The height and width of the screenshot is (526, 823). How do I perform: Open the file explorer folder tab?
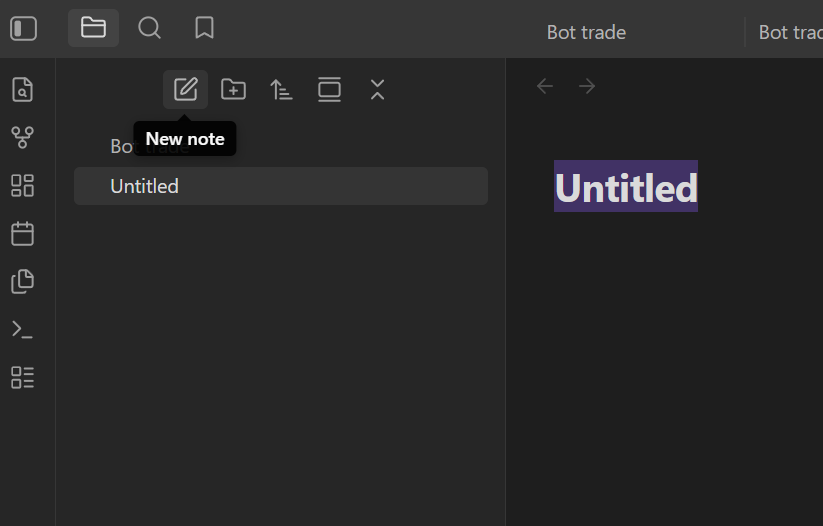tap(93, 28)
